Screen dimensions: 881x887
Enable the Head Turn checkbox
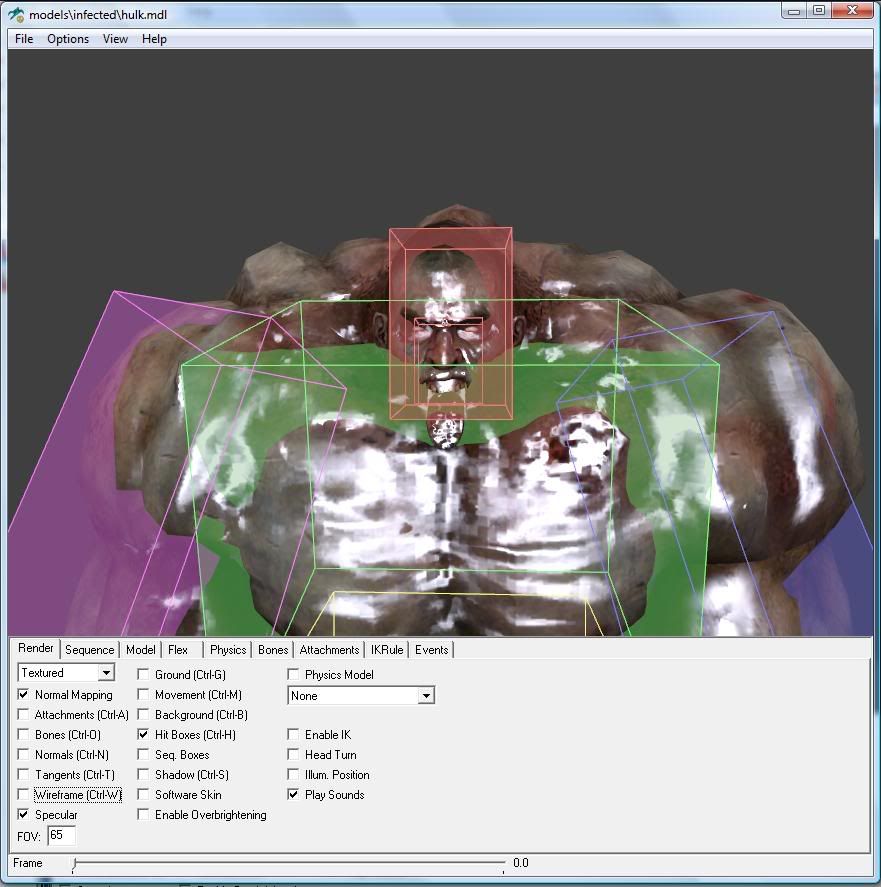point(293,755)
